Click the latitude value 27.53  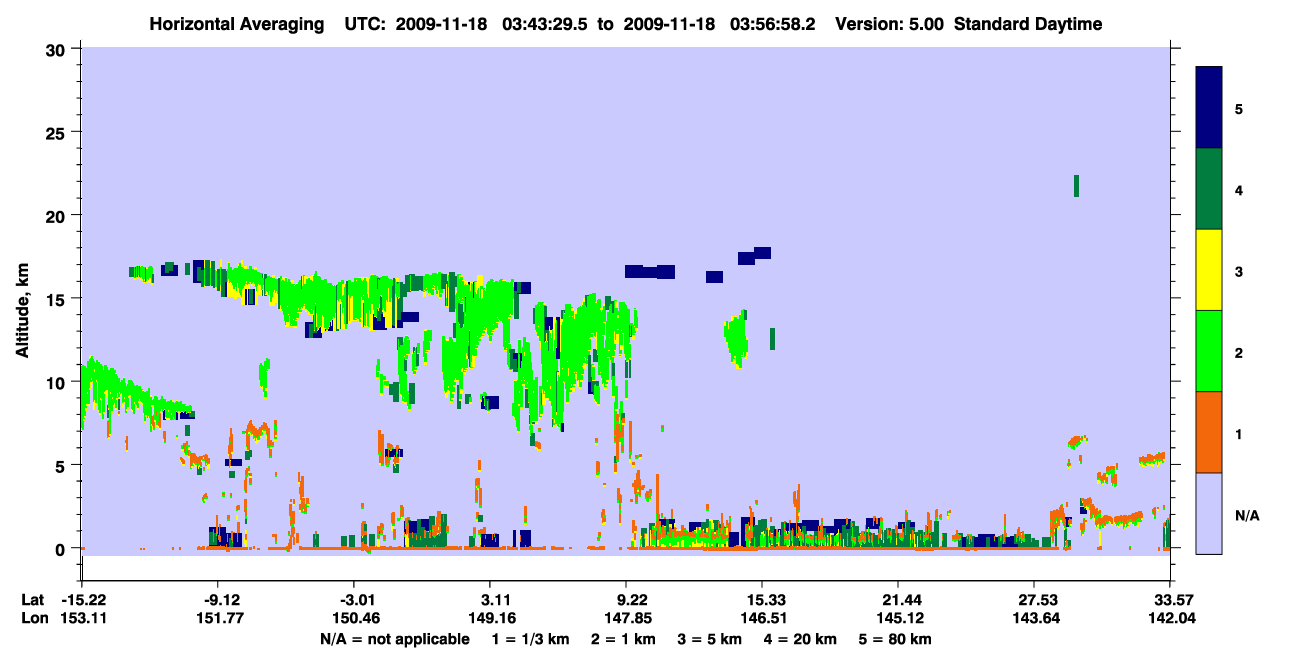click(x=1035, y=600)
